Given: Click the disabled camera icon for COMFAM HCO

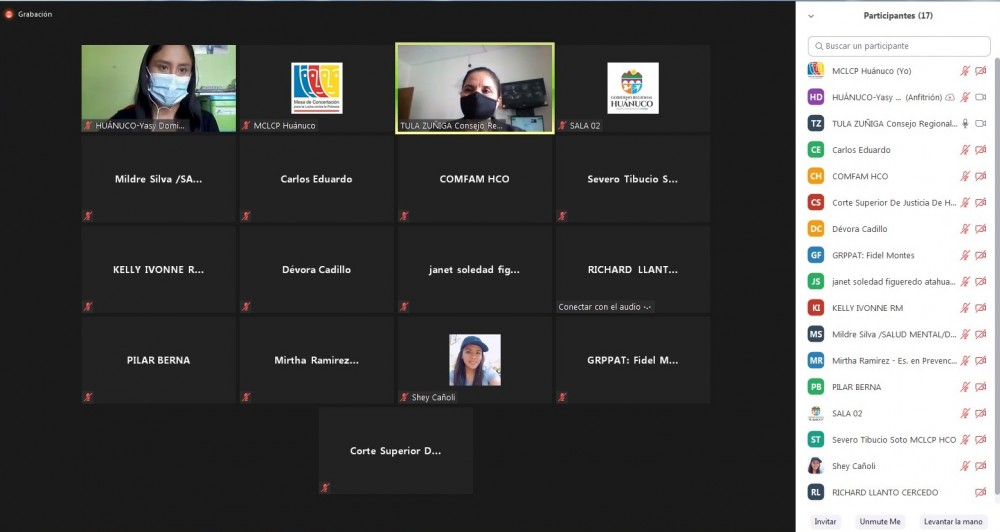Looking at the screenshot, I should [981, 176].
